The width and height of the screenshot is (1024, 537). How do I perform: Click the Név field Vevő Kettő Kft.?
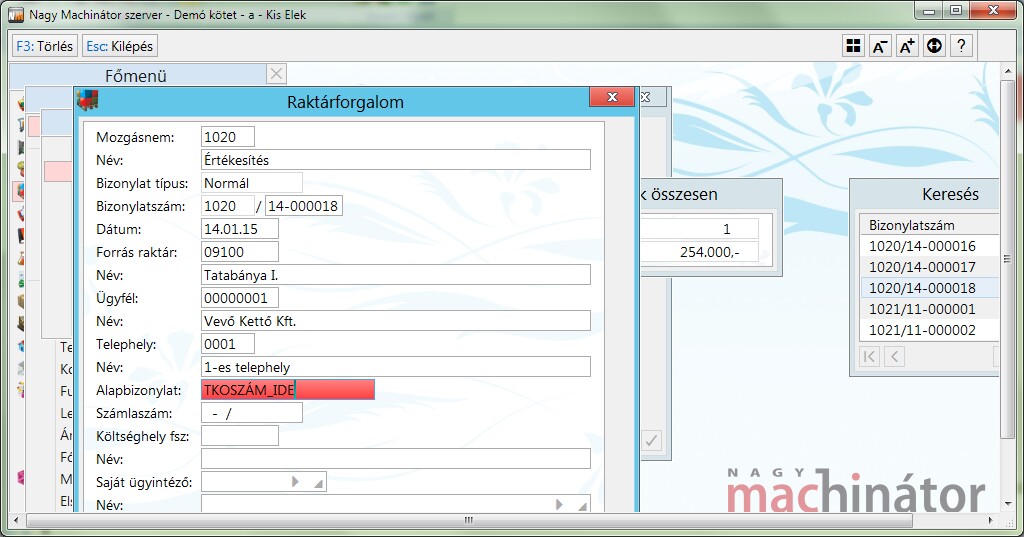click(396, 321)
